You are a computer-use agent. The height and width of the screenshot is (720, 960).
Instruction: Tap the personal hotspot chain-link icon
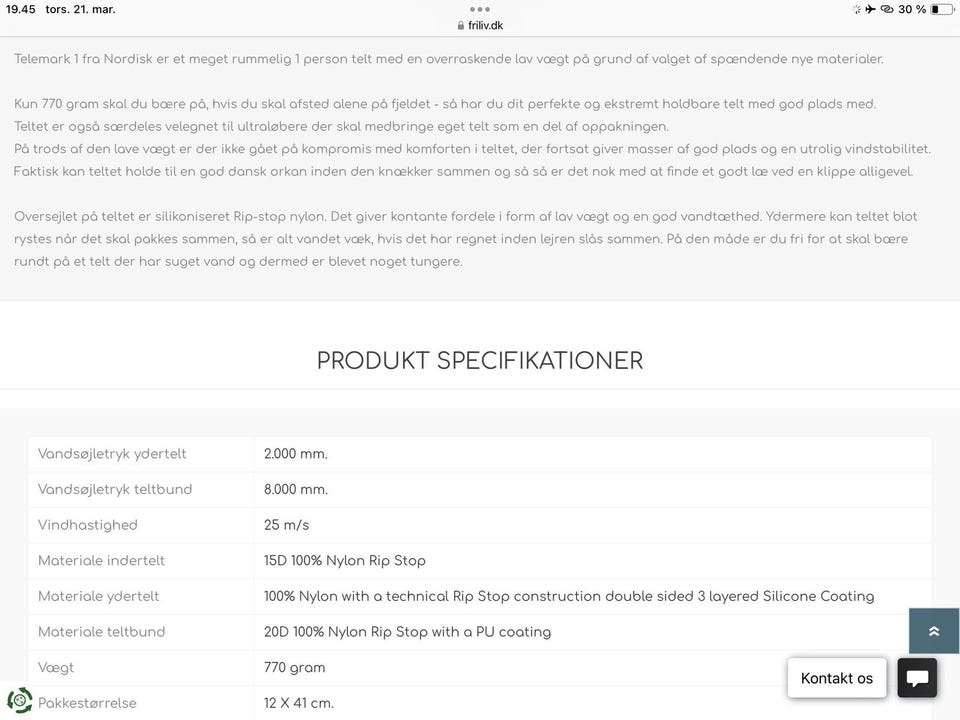886,9
